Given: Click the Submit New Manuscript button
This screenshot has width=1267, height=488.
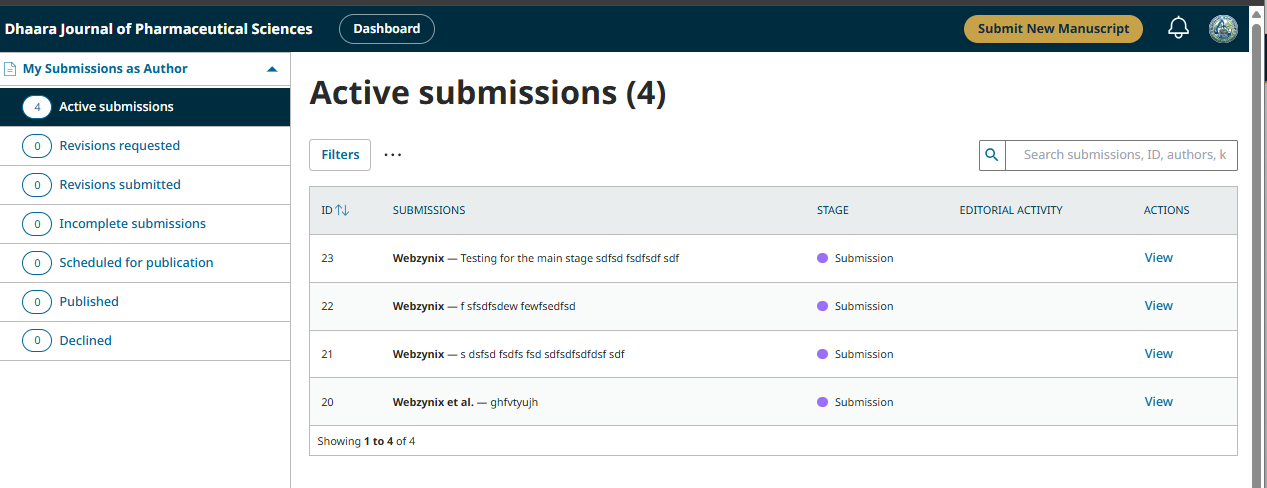Looking at the screenshot, I should (x=1053, y=29).
